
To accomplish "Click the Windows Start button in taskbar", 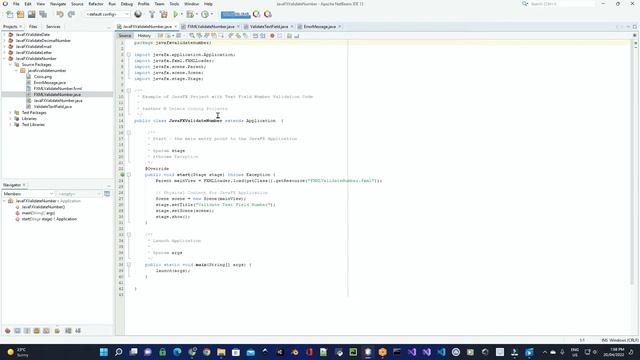I will [104, 352].
